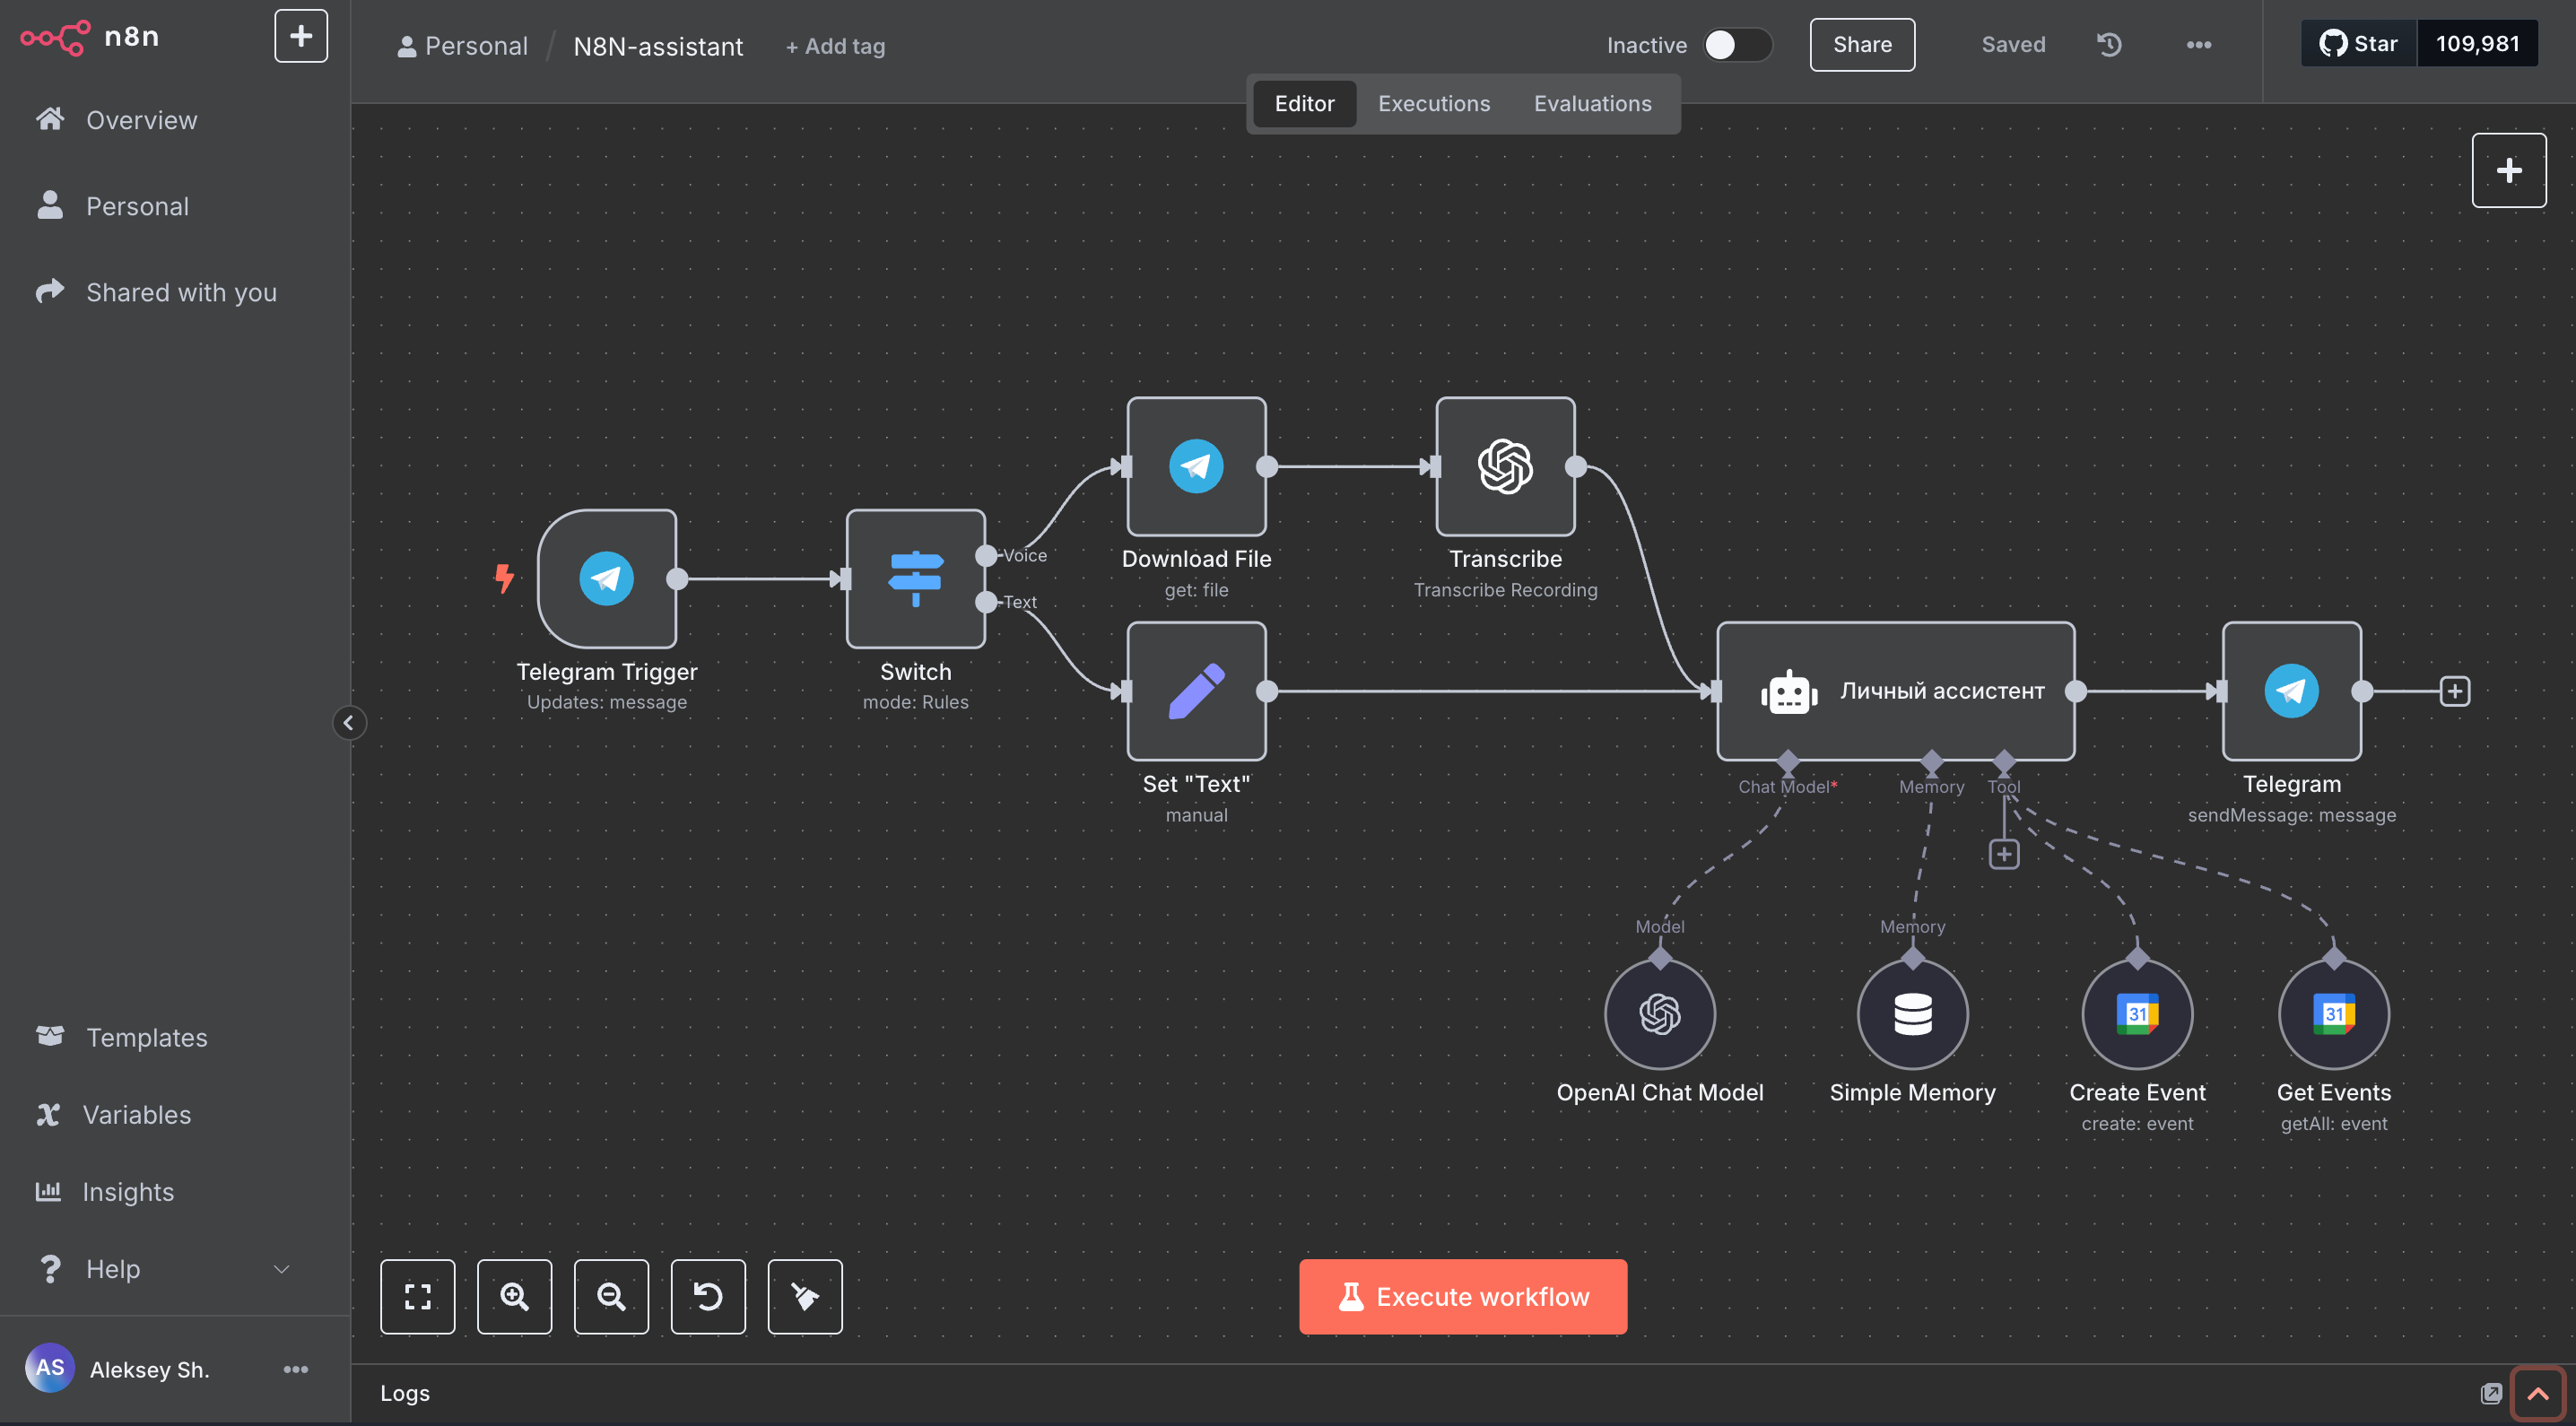Click the Add tag link
Image resolution: width=2576 pixels, height=1426 pixels.
(x=835, y=46)
